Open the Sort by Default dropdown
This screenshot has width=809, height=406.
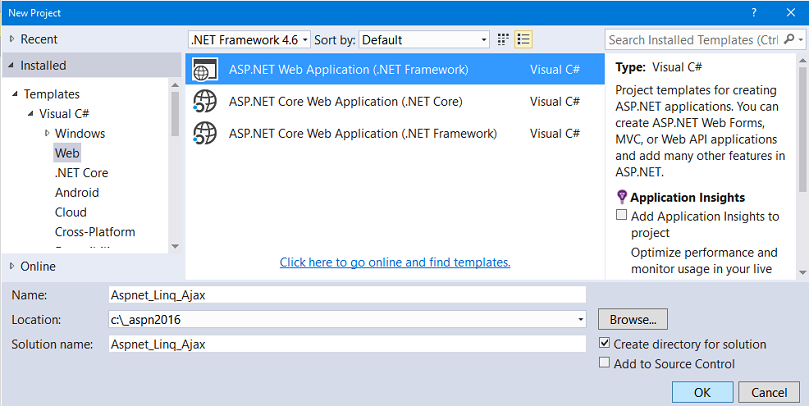[424, 40]
